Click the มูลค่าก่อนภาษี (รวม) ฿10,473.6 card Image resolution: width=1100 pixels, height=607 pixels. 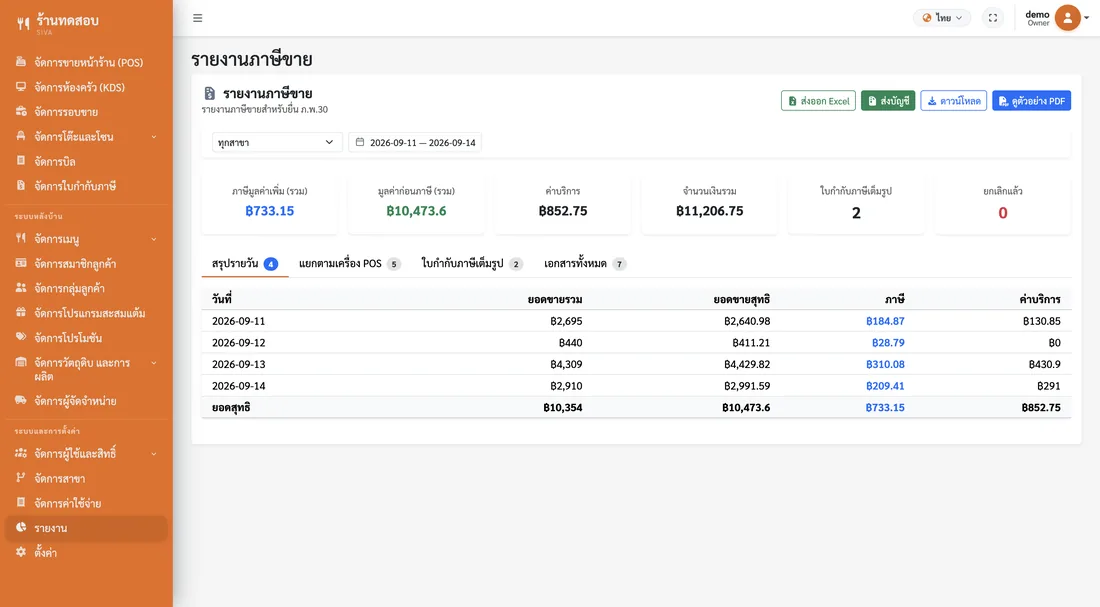click(x=416, y=204)
